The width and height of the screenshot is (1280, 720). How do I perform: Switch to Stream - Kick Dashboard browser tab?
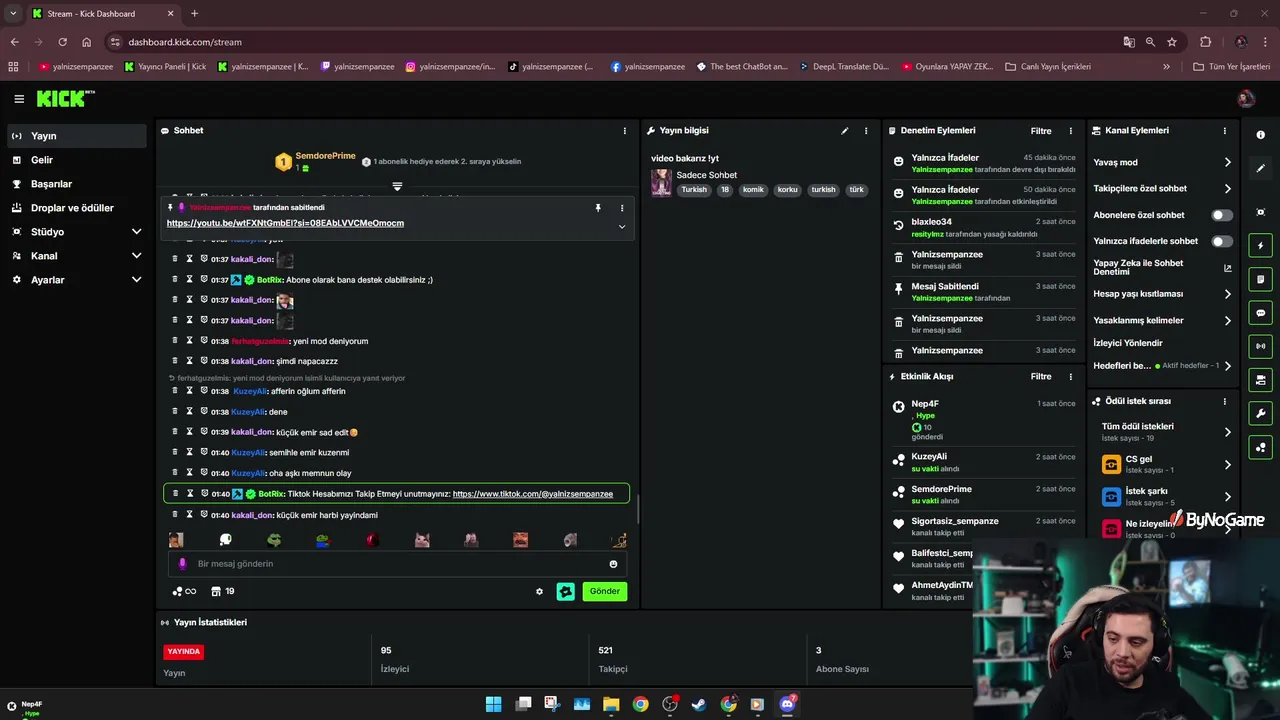102,13
